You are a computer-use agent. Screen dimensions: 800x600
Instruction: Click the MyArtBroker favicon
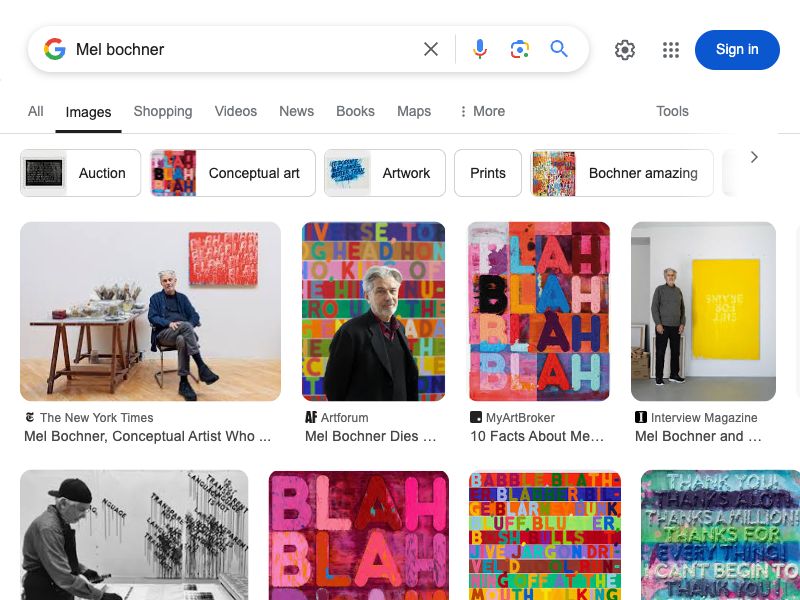click(x=476, y=417)
